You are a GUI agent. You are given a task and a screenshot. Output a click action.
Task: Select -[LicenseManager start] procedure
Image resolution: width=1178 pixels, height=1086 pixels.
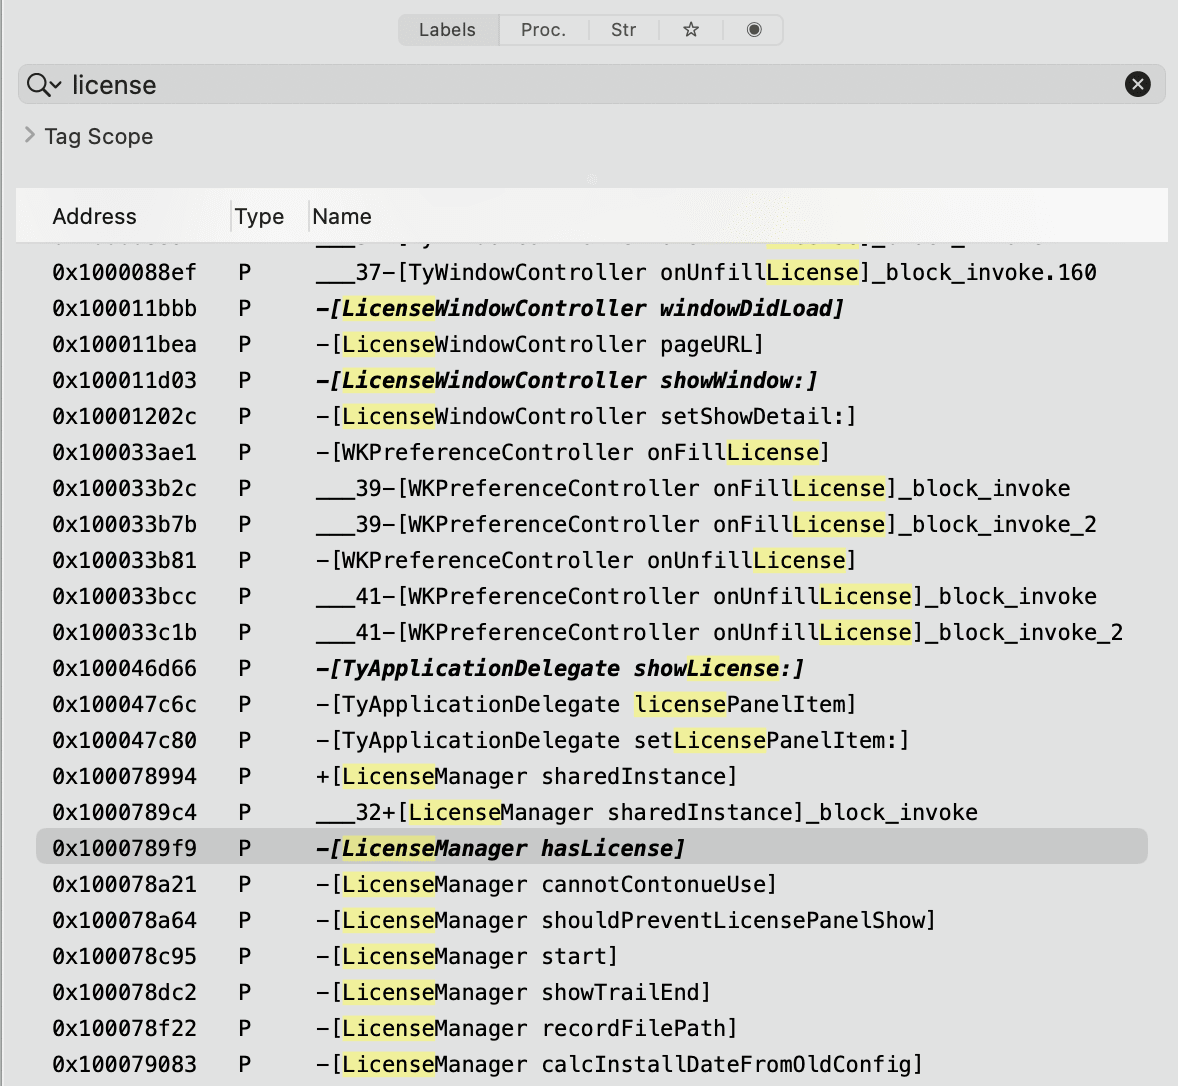[x=592, y=957]
